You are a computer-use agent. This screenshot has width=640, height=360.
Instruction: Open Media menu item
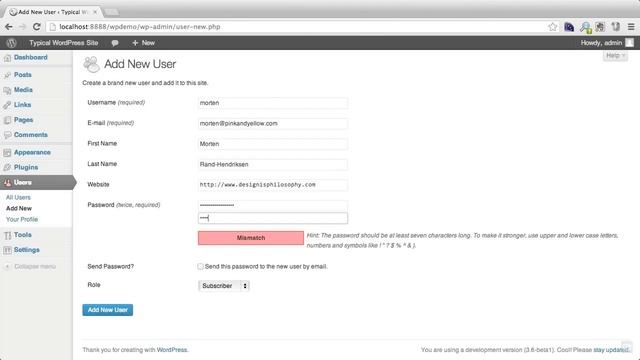(23, 90)
